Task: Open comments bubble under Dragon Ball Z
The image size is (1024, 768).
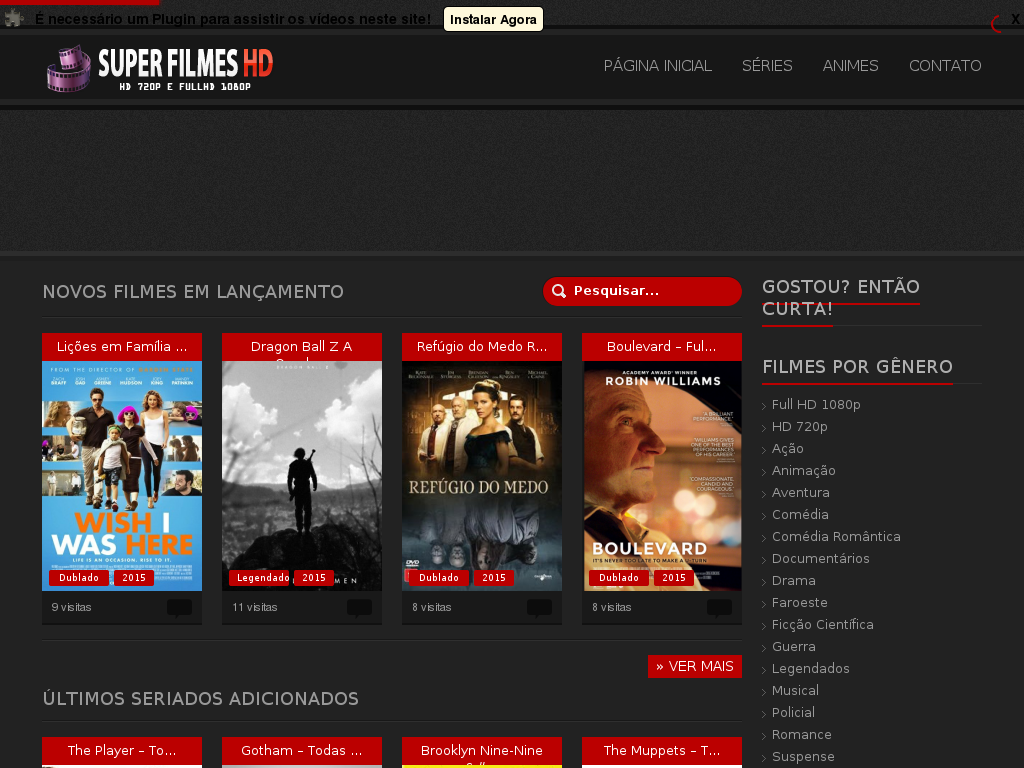Action: tap(359, 608)
